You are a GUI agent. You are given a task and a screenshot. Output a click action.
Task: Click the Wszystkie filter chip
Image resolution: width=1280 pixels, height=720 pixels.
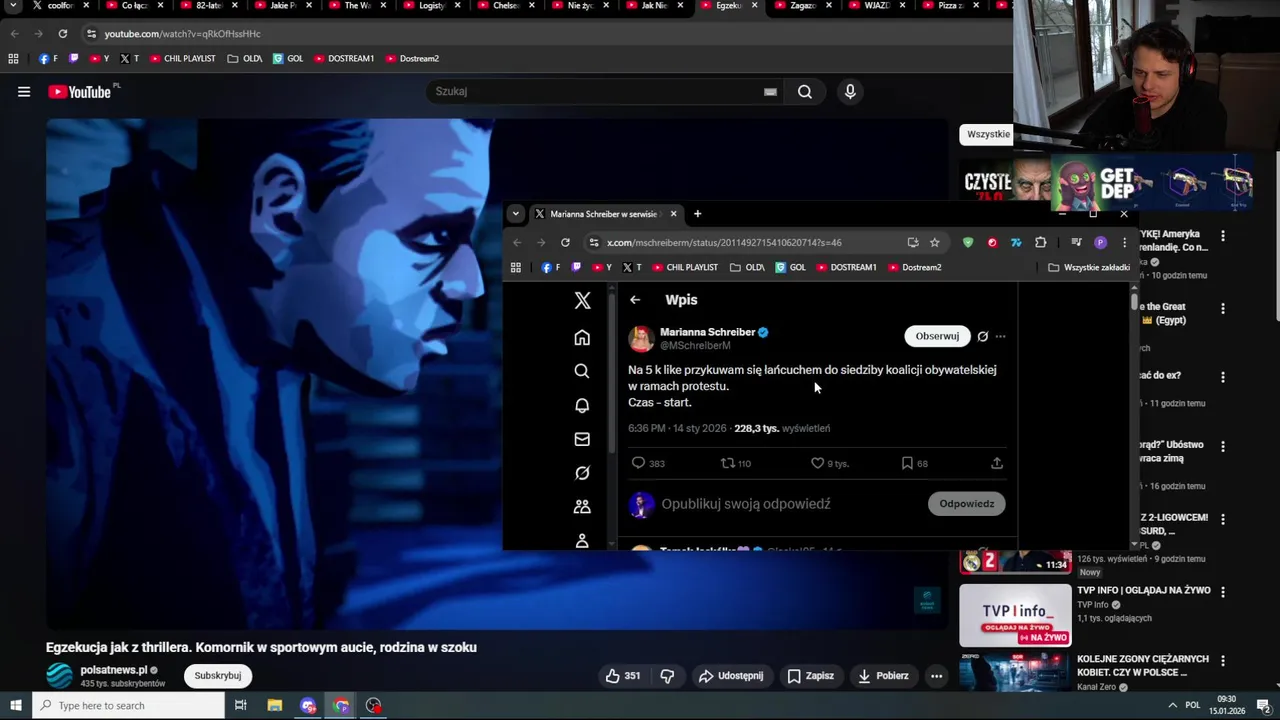(988, 134)
